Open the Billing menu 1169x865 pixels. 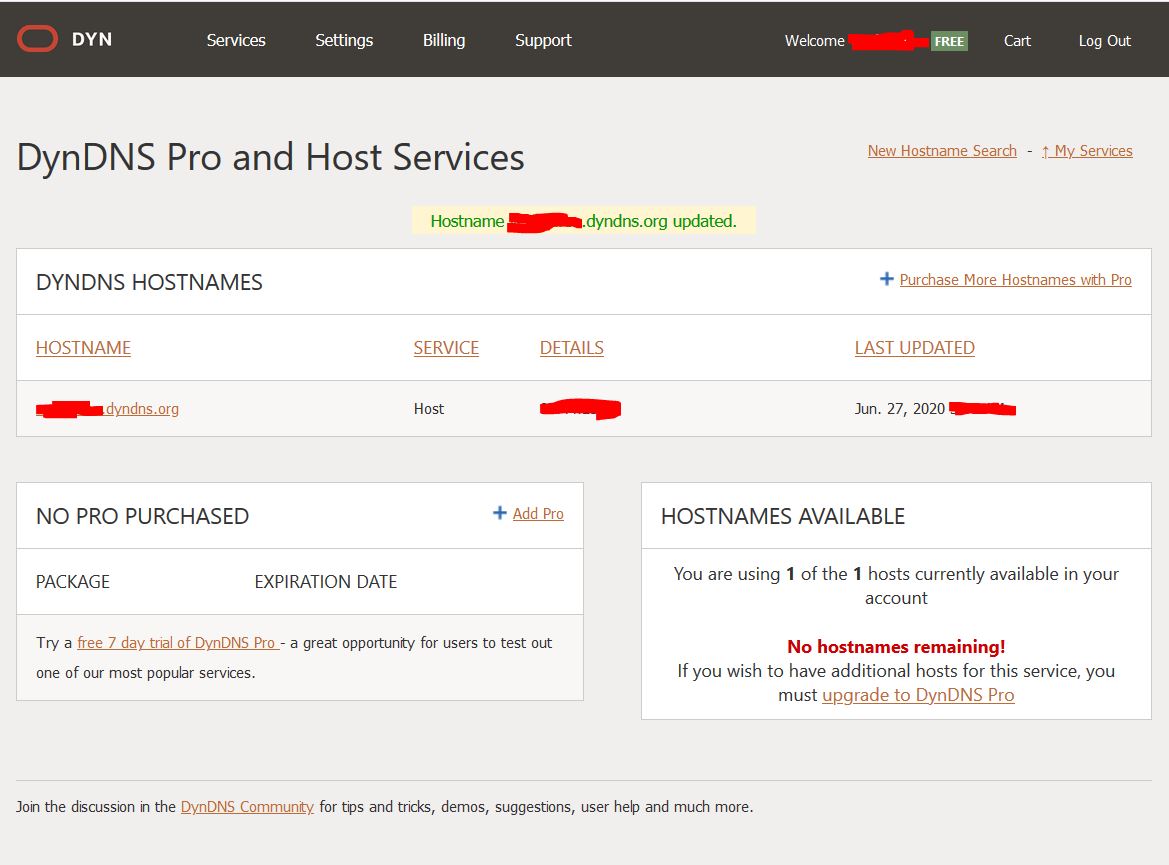pos(444,40)
